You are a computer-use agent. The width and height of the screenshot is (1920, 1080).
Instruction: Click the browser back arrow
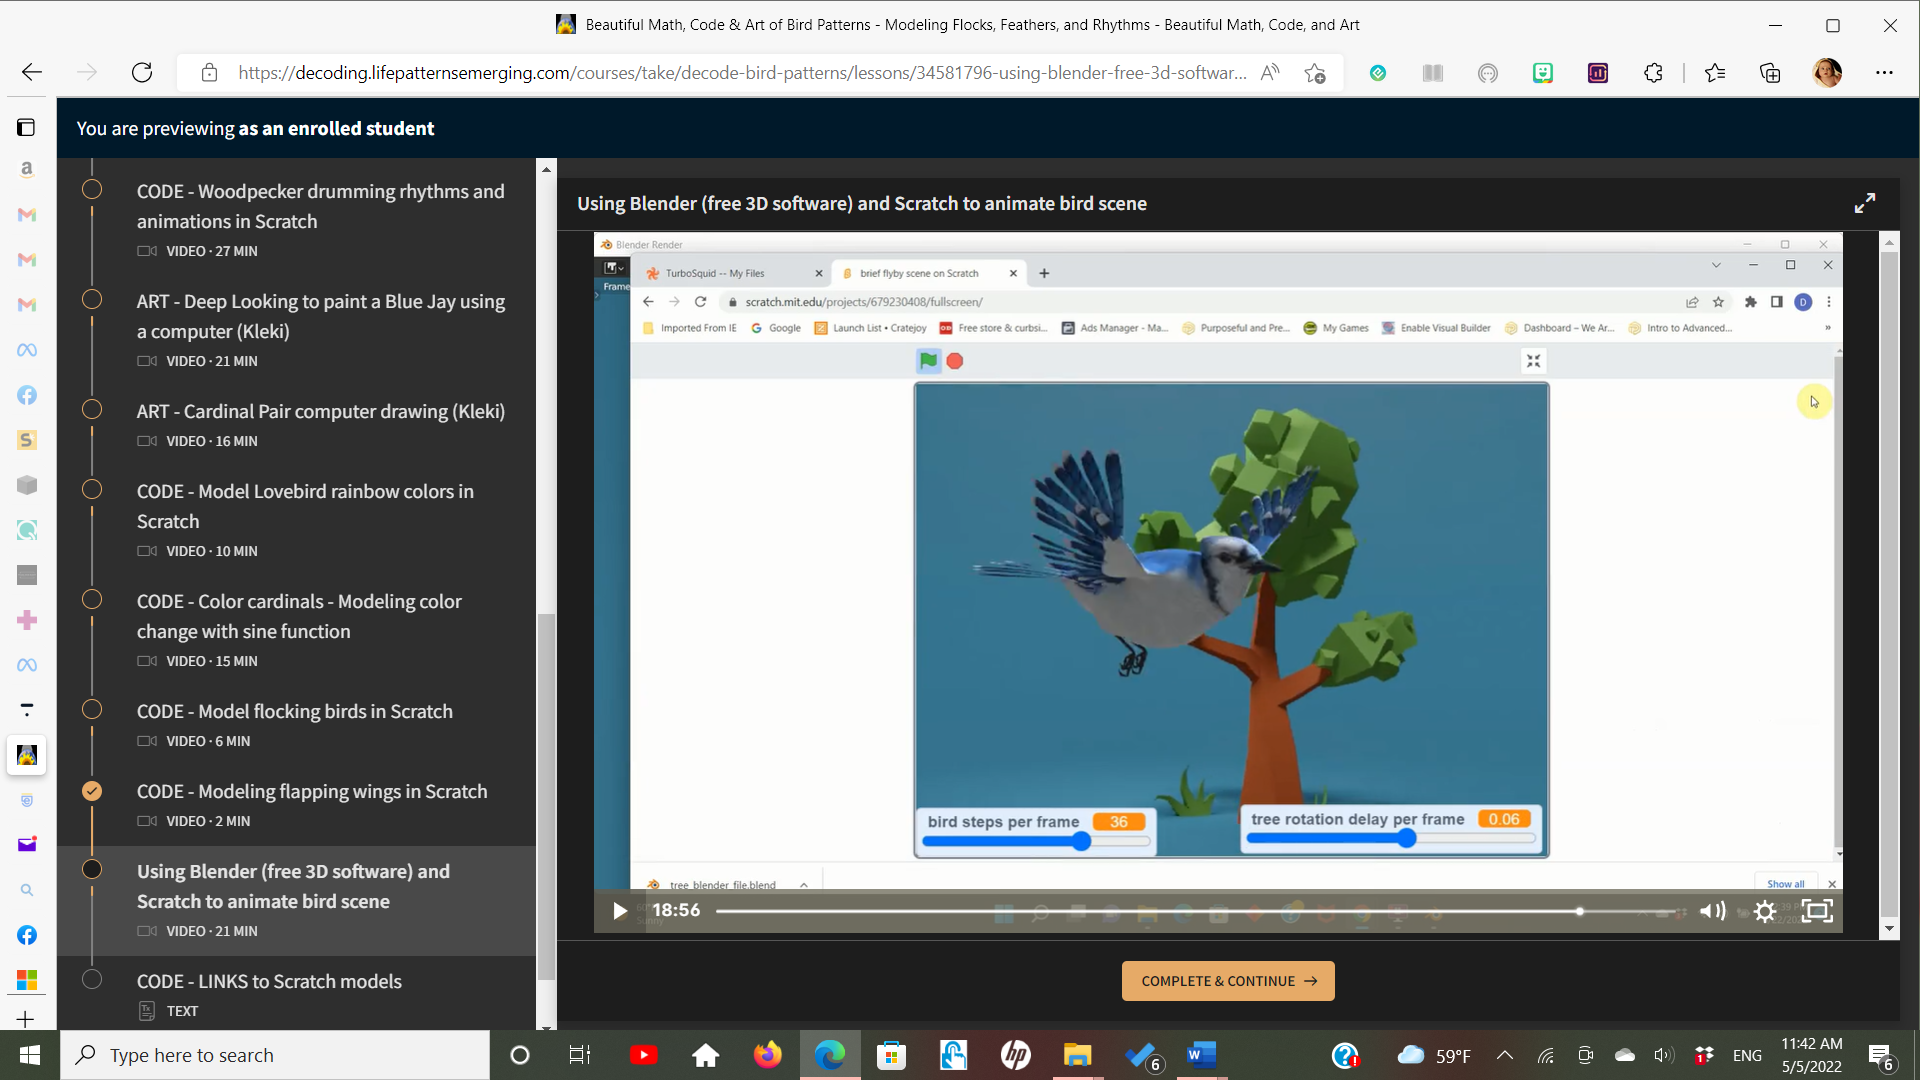pos(32,72)
